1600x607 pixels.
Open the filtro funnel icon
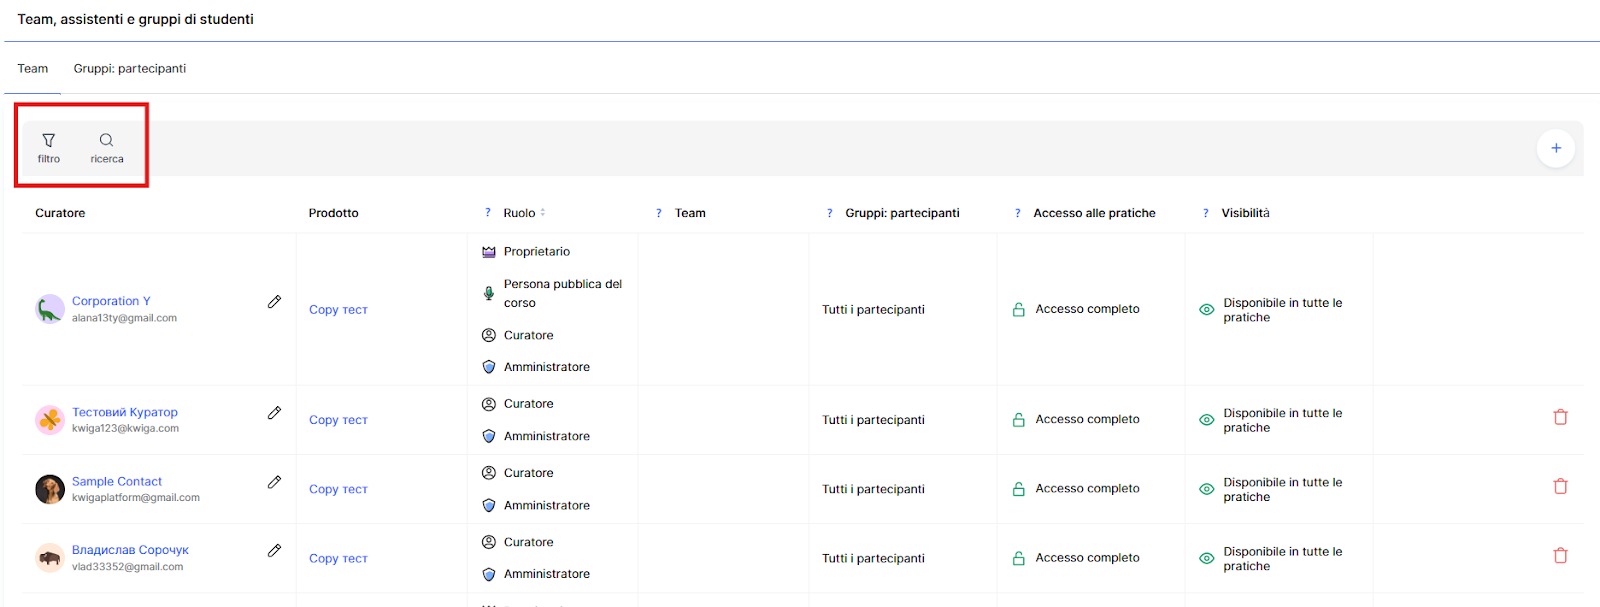click(48, 141)
